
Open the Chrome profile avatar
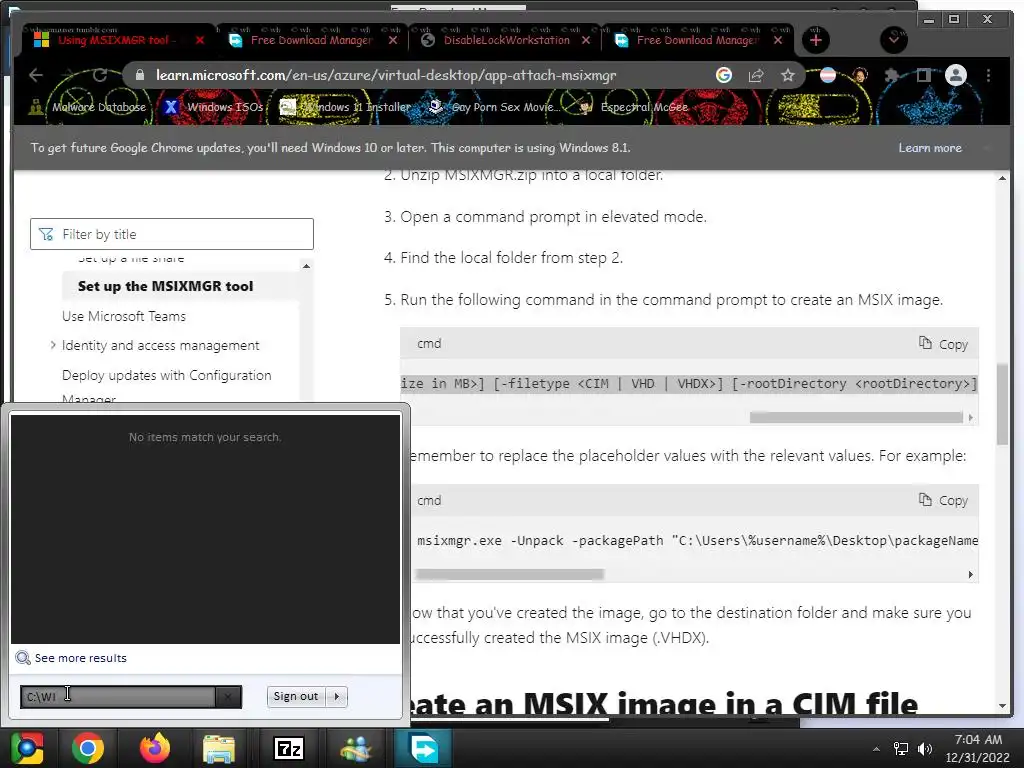point(955,75)
